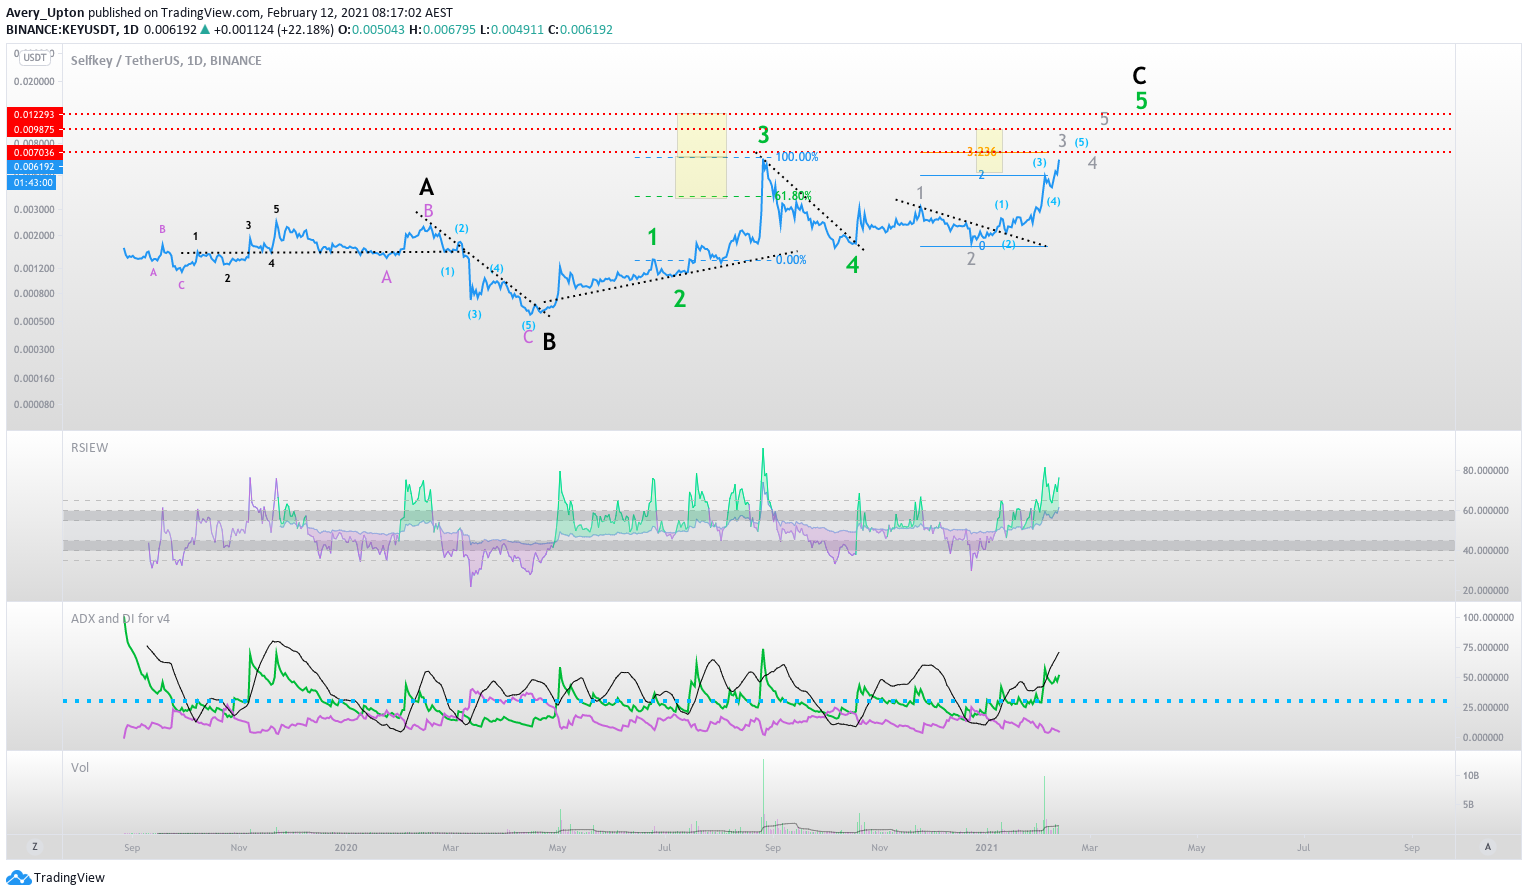This screenshot has height=896, width=1528.
Task: Click the TradingView logo
Action: (x=55, y=877)
